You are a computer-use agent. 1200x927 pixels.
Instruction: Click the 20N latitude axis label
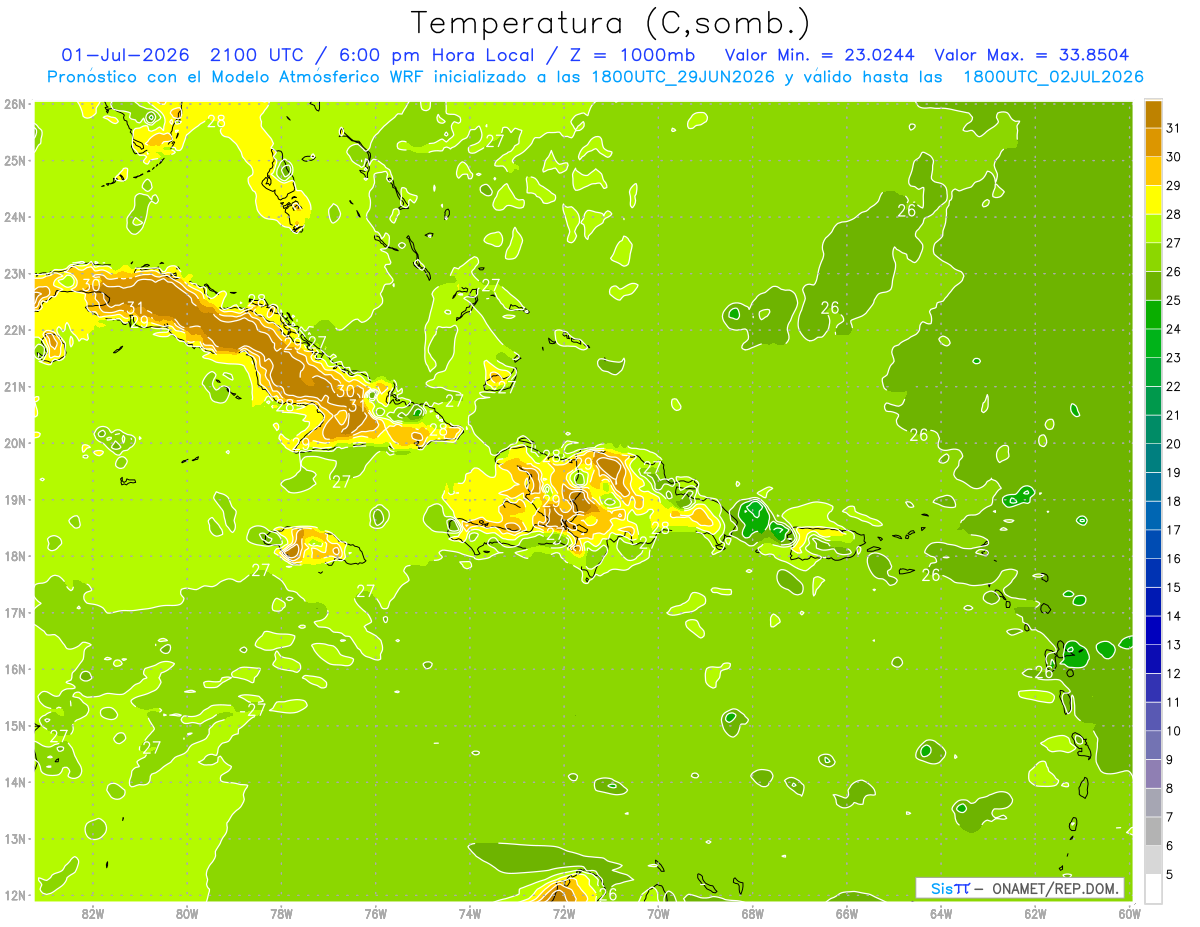tap(14, 443)
